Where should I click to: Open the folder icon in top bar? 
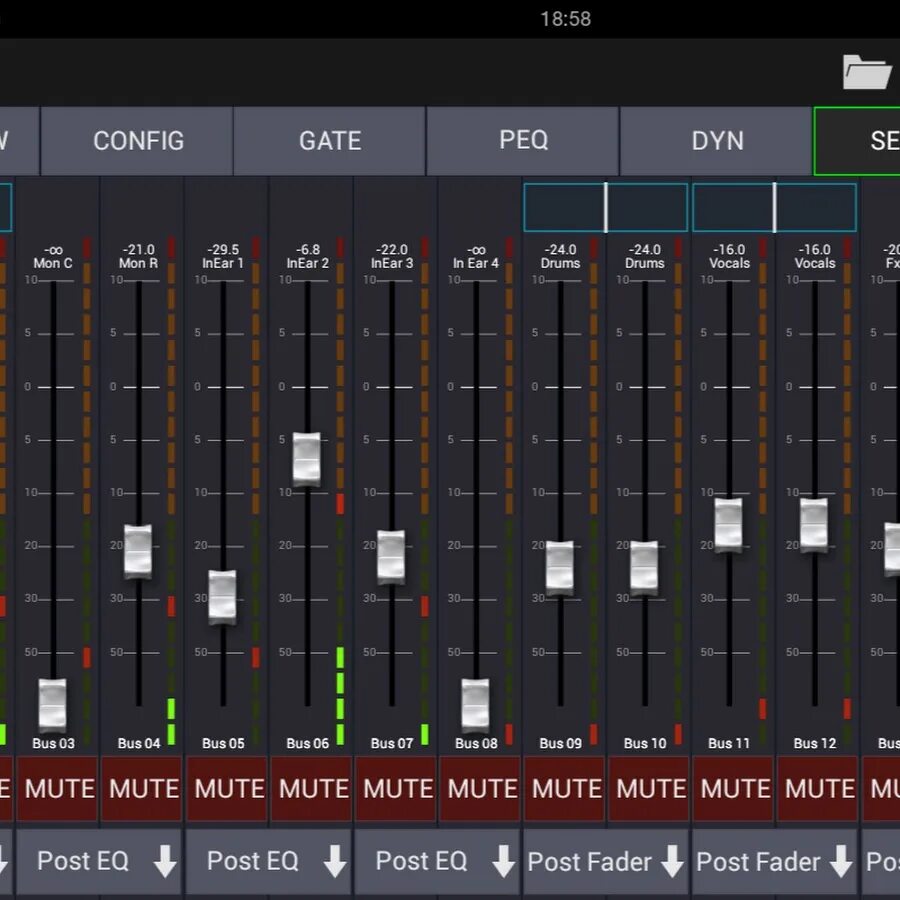[867, 72]
